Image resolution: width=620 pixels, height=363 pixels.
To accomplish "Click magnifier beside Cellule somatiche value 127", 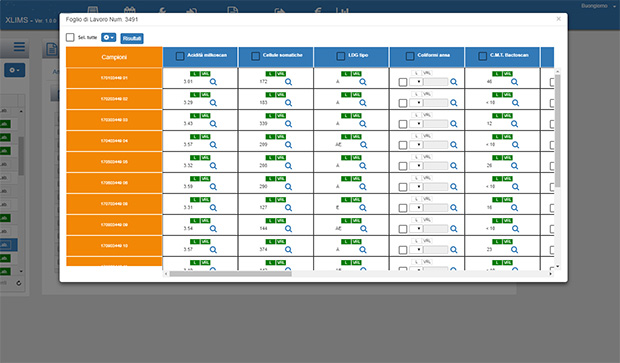I will 288,208.
